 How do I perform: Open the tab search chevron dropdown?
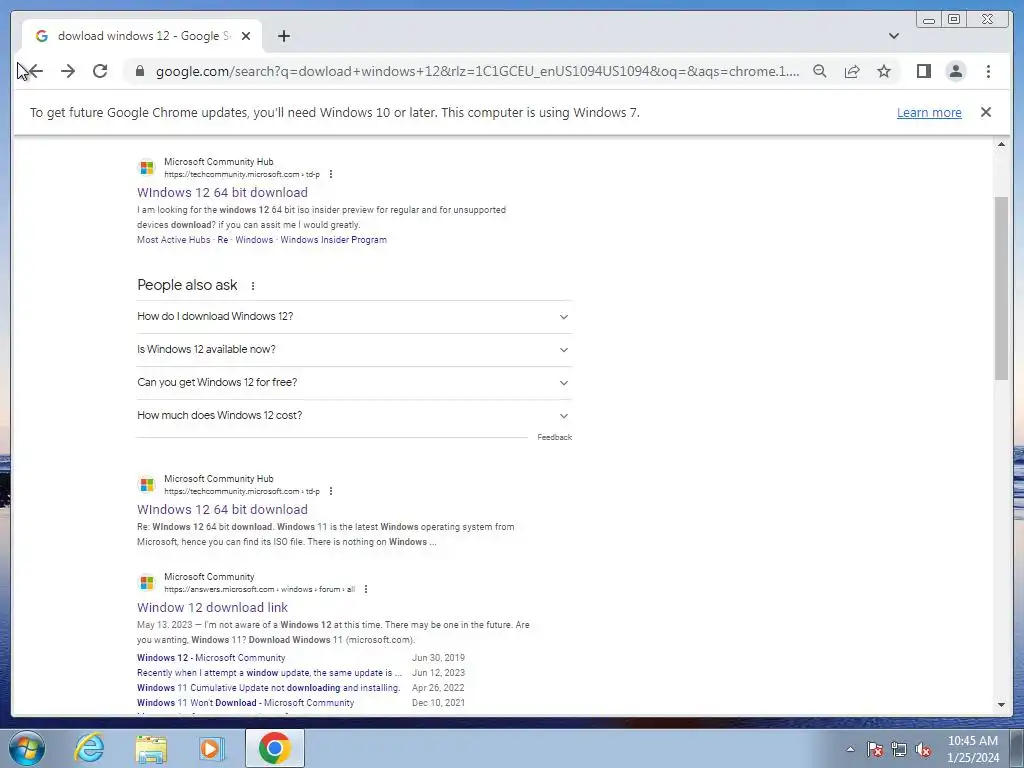coord(894,36)
